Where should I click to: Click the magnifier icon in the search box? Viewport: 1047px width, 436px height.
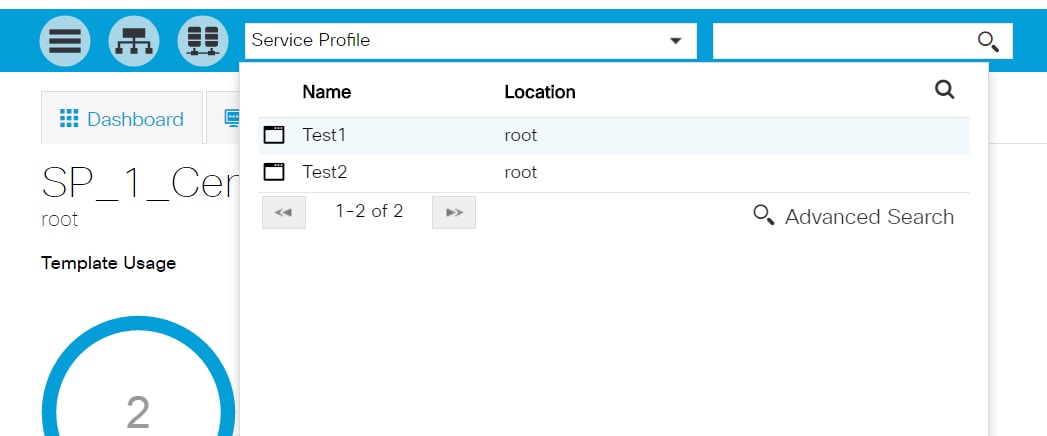point(988,41)
